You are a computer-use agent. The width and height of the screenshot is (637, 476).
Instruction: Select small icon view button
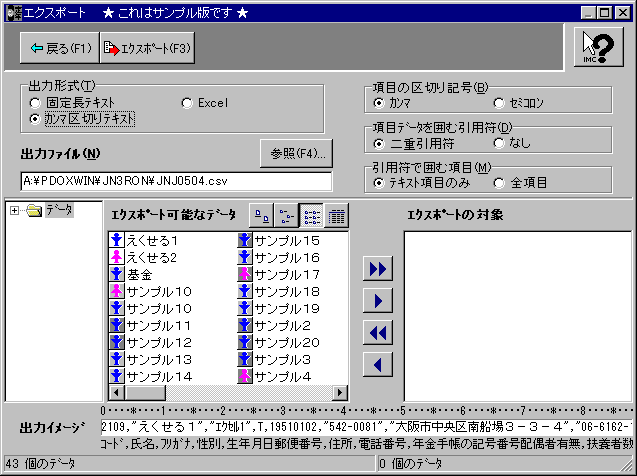click(x=286, y=216)
